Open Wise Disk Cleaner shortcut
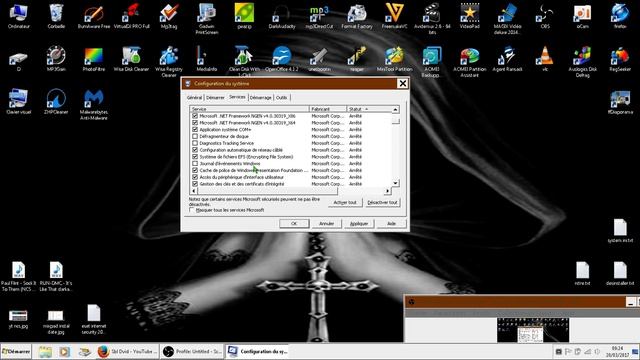Image resolution: width=640 pixels, height=360 pixels. pyautogui.click(x=131, y=59)
